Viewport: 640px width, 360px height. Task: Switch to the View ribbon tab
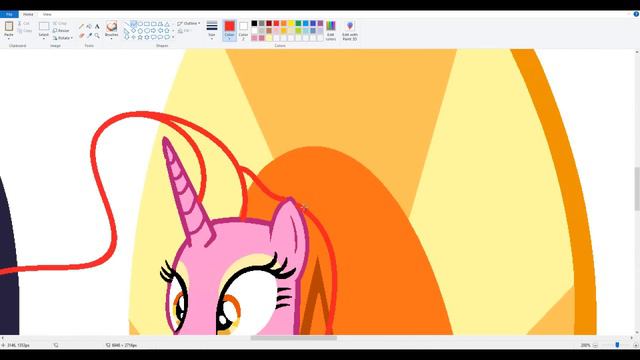point(47,14)
